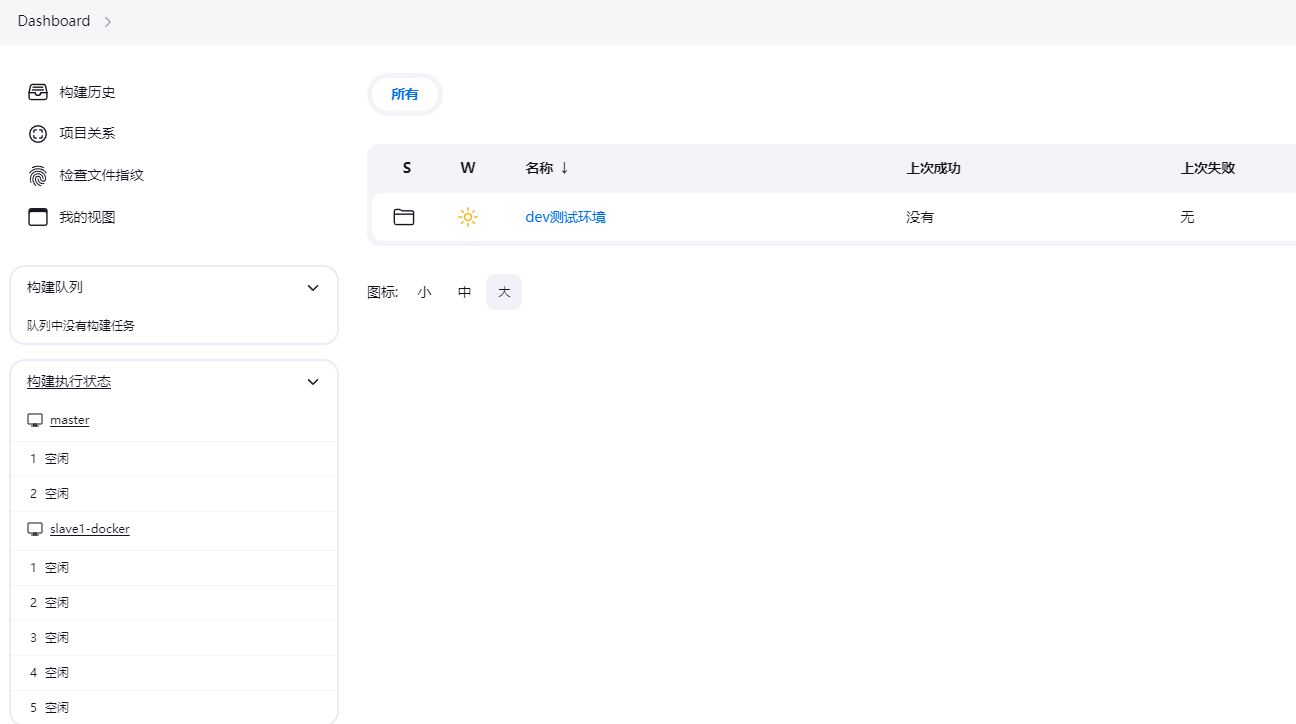Click the weather health icon for dev测试环境
1296x724 pixels.
(467, 216)
